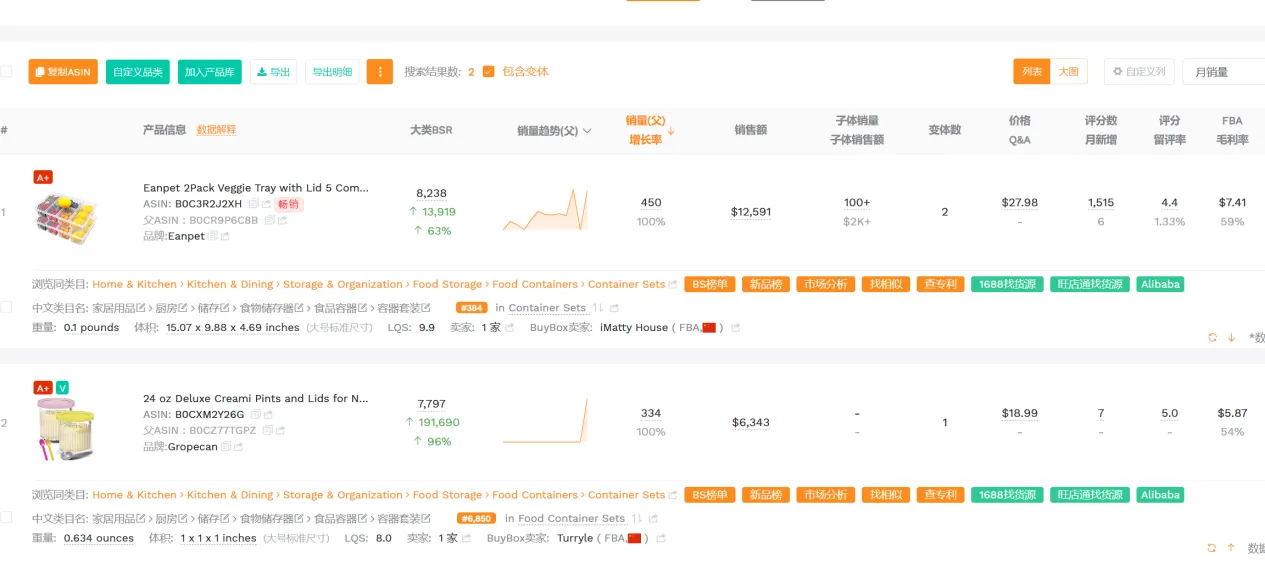Switch to 列表 list view
The image size is (1265, 575).
(1032, 72)
